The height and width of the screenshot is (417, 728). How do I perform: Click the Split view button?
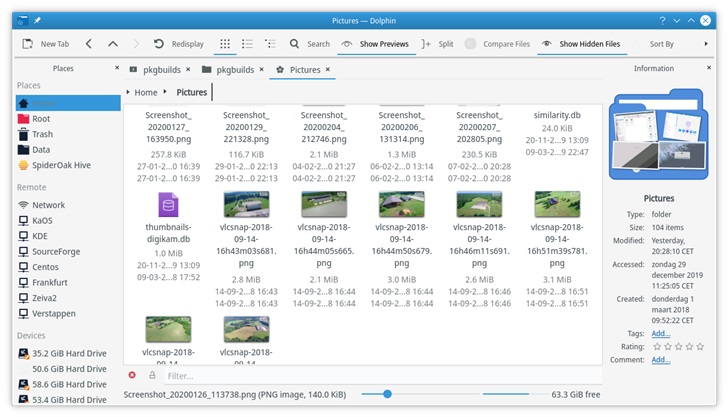(437, 44)
